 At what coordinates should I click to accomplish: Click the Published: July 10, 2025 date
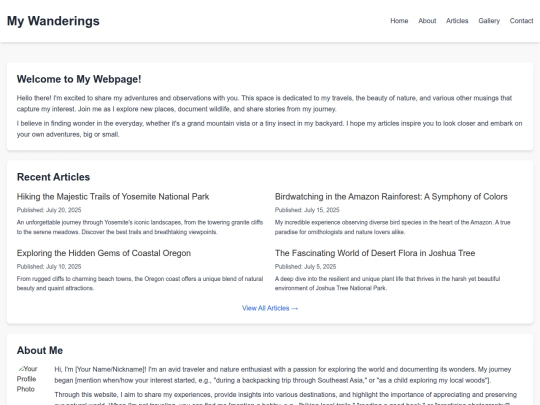pyautogui.click(x=49, y=267)
